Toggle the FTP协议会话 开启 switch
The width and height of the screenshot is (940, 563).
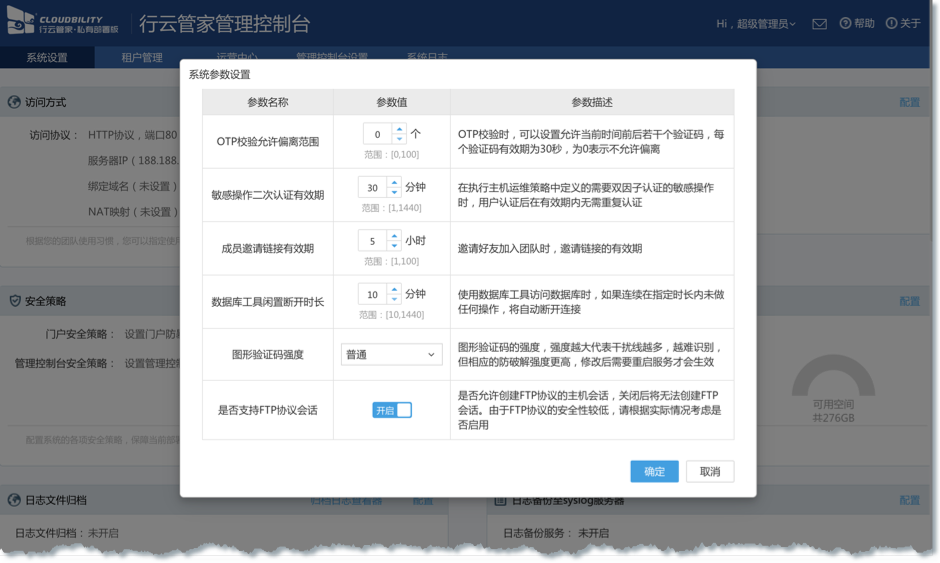(x=392, y=410)
